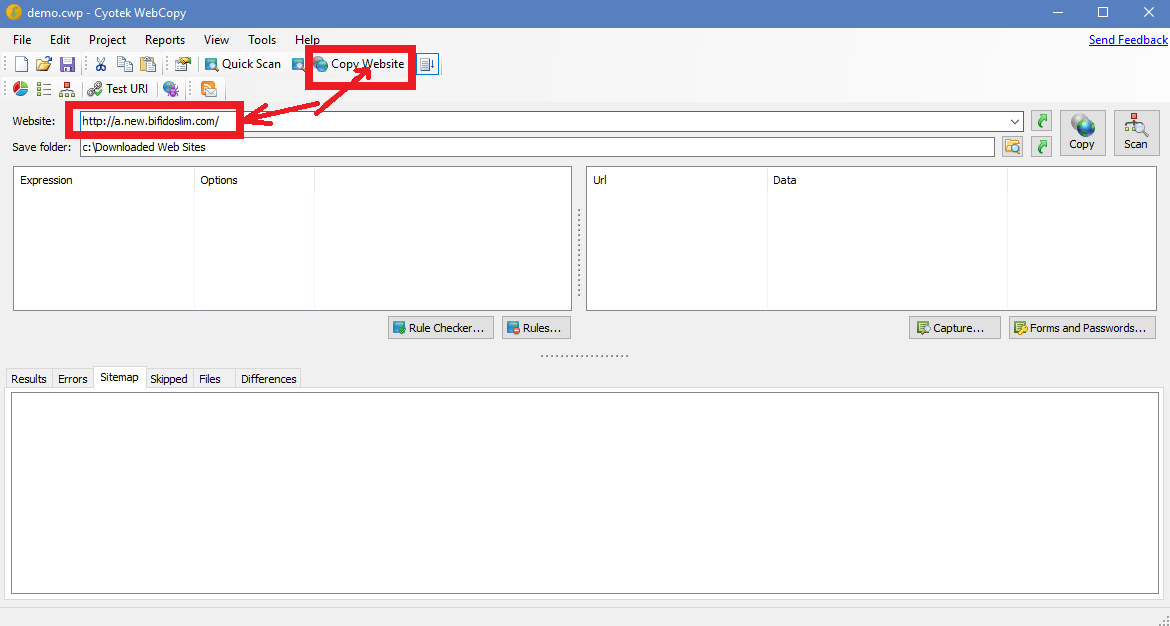
Task: Open the Rule Checker dialog
Action: point(441,328)
